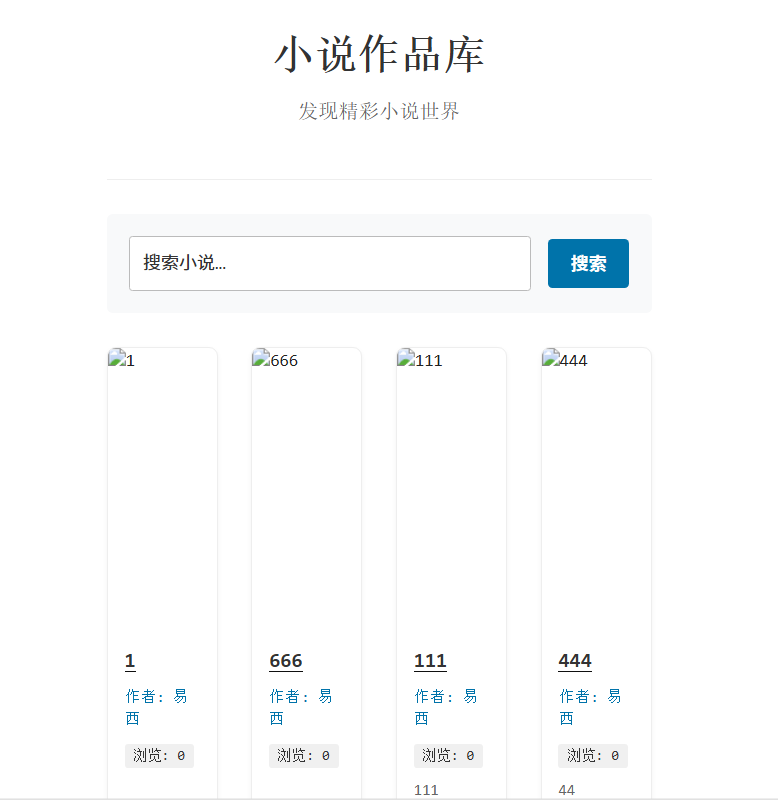Click the 发现精彩小说世界 subtitle text
Viewport: 778px width, 800px height.
(379, 111)
